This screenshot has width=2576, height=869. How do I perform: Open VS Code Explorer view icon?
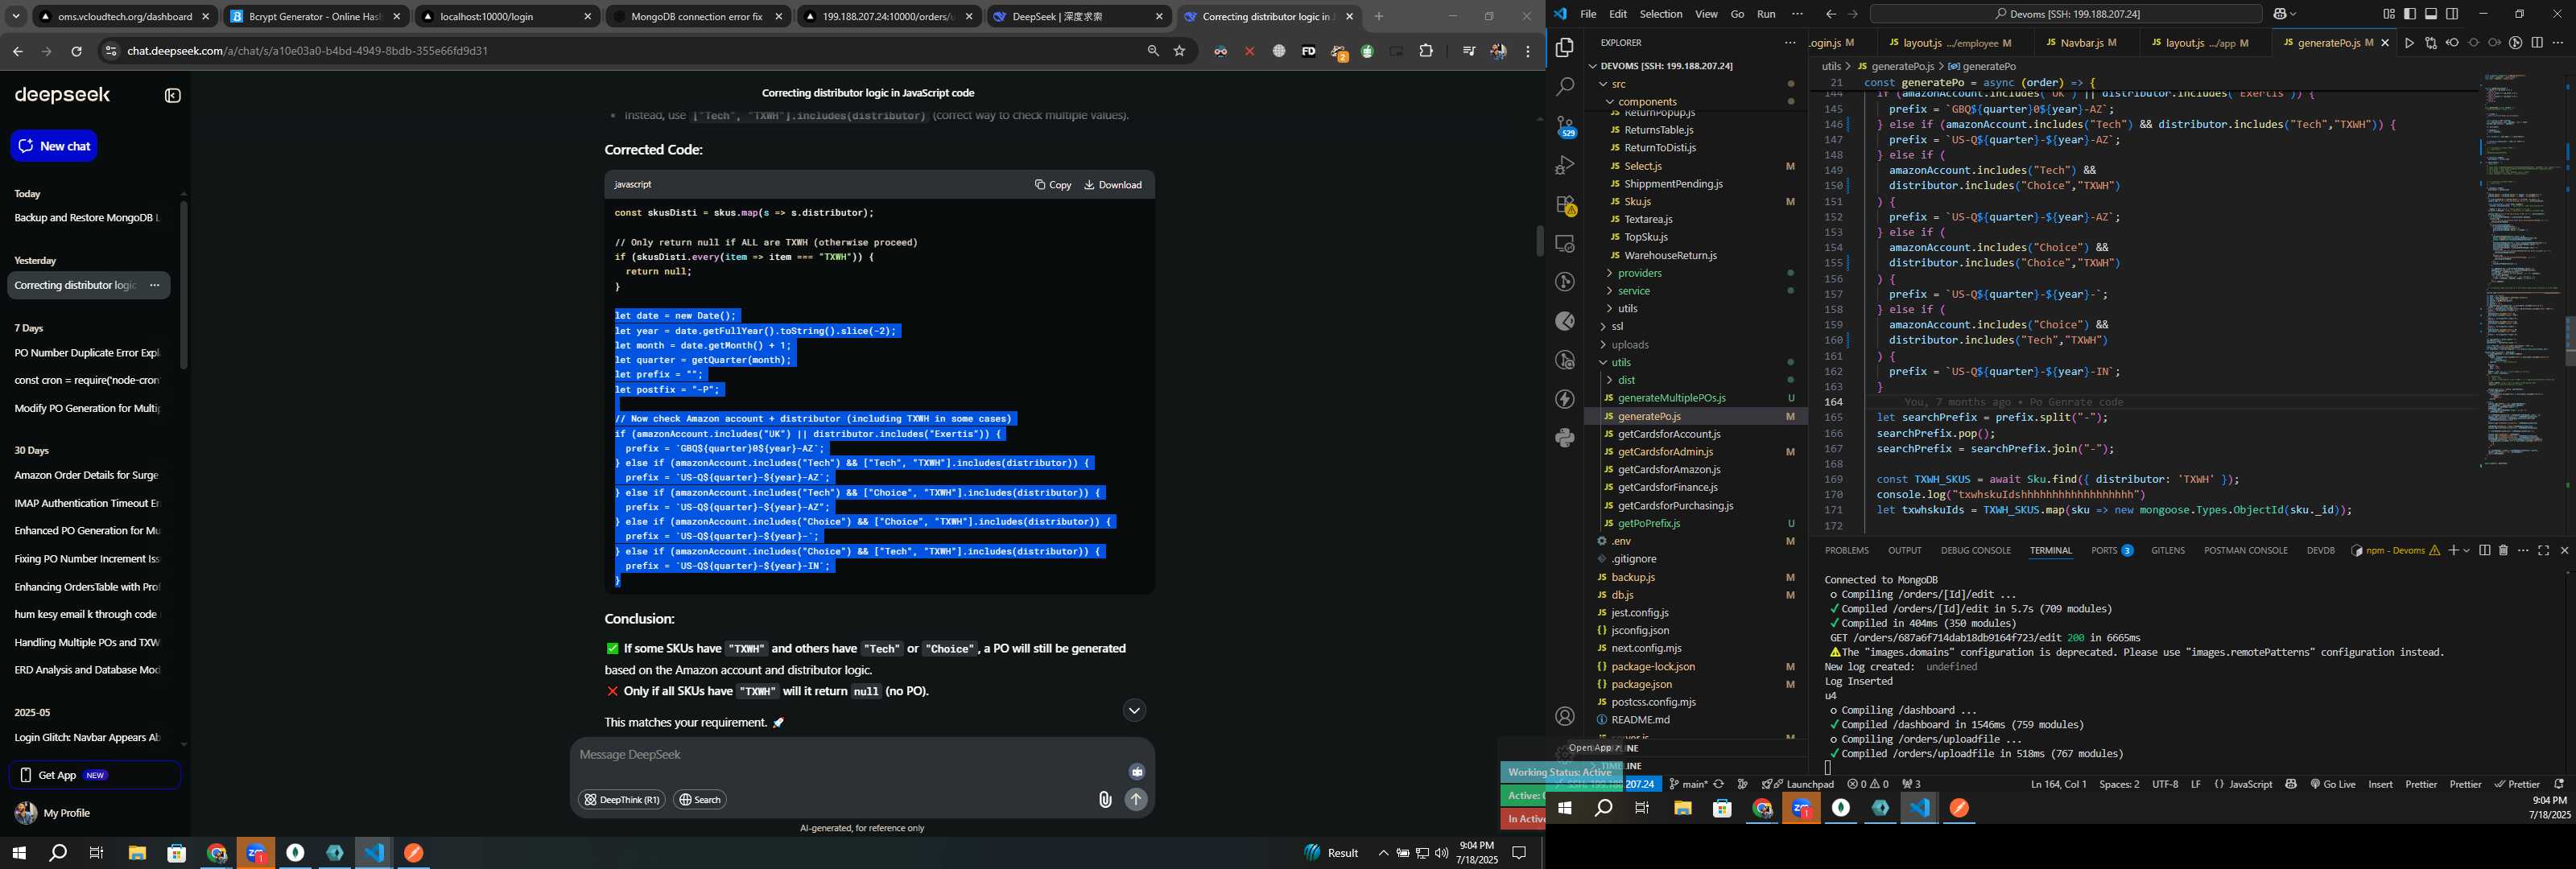pos(1565,48)
